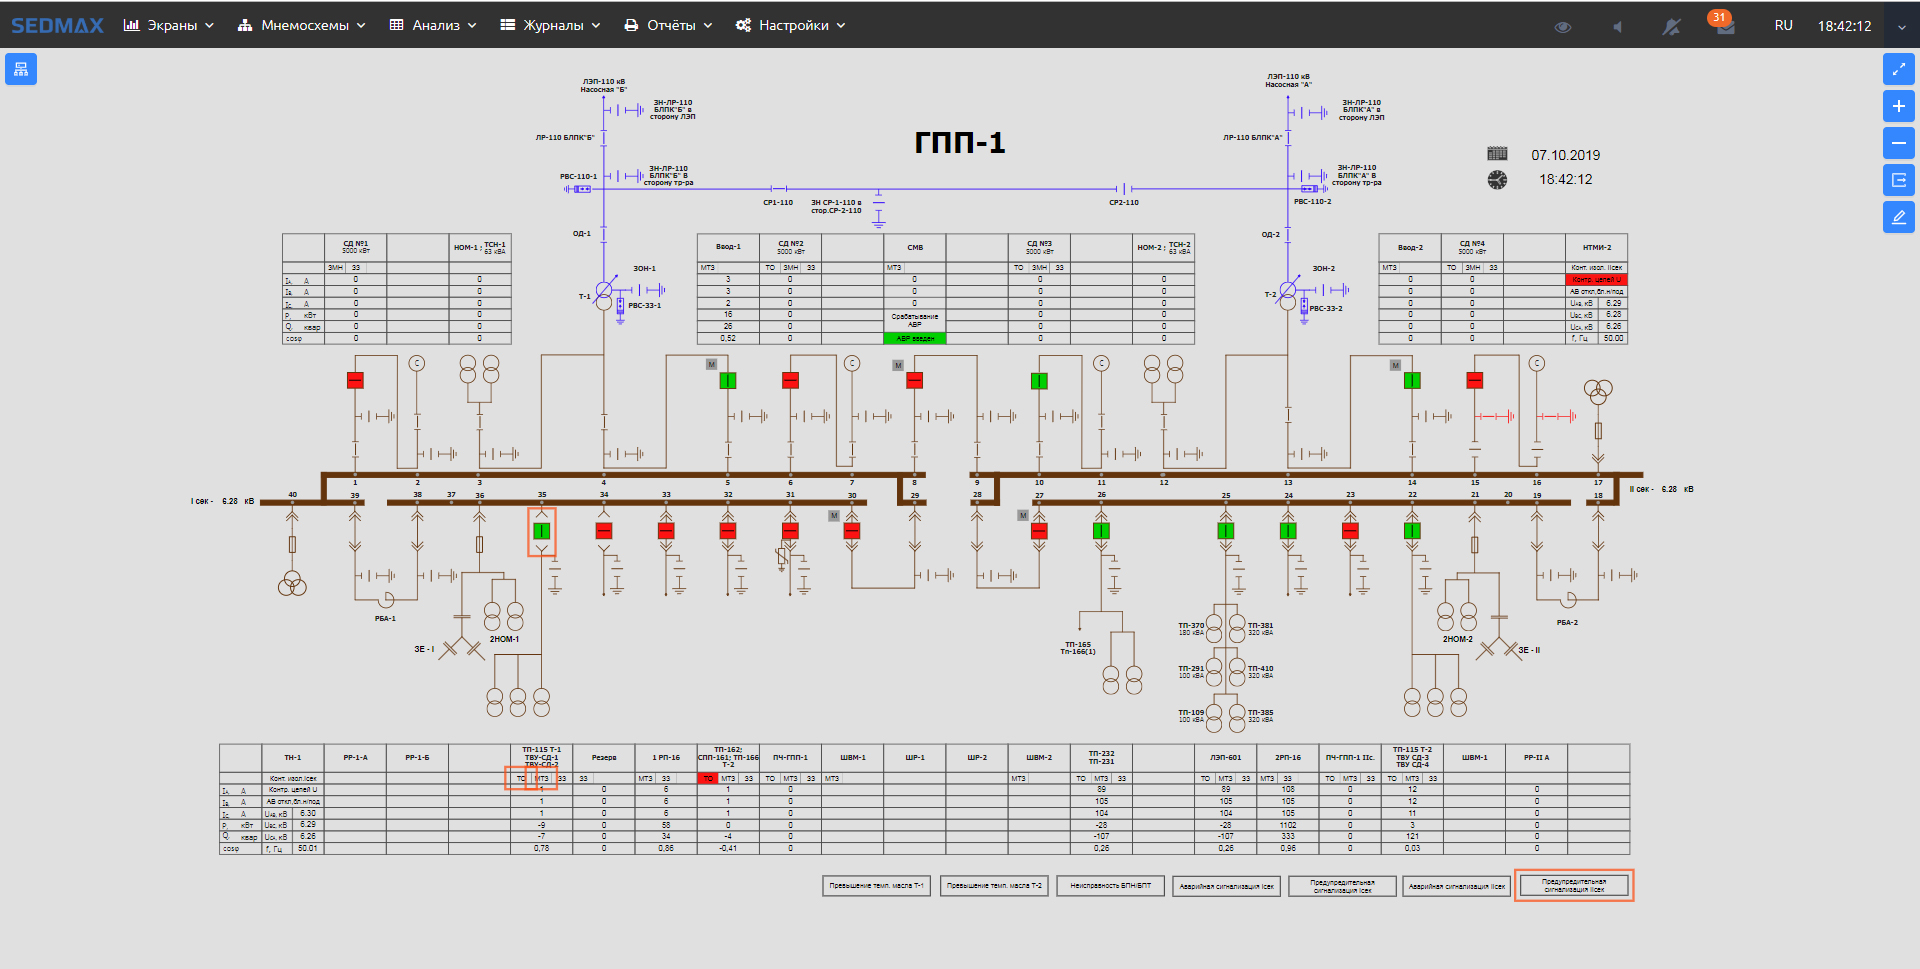Open the messages envelope with 31 badge
Viewport: 1920px width, 969px height.
1725,26
